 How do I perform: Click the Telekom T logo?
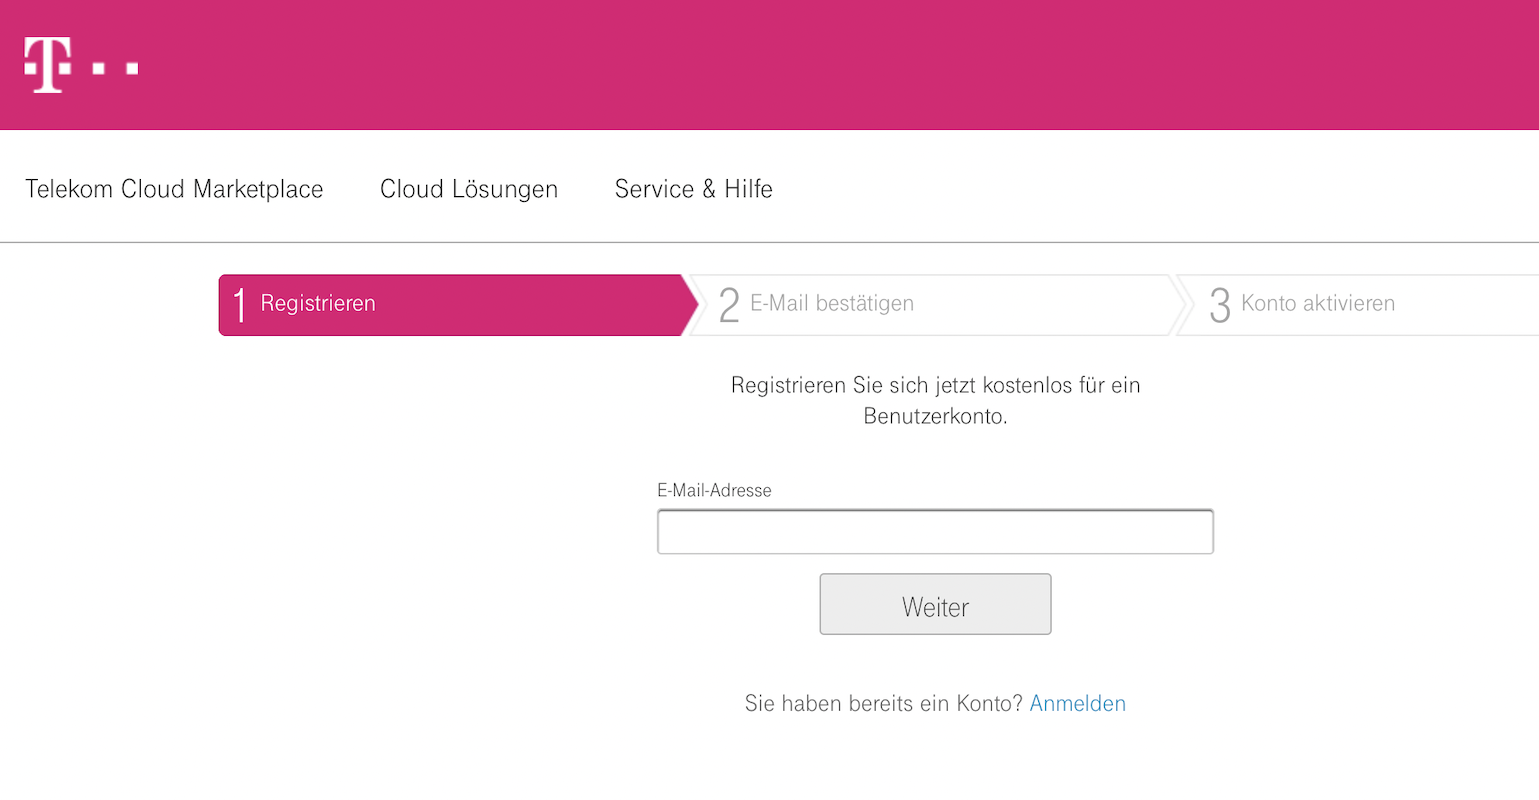[x=47, y=65]
